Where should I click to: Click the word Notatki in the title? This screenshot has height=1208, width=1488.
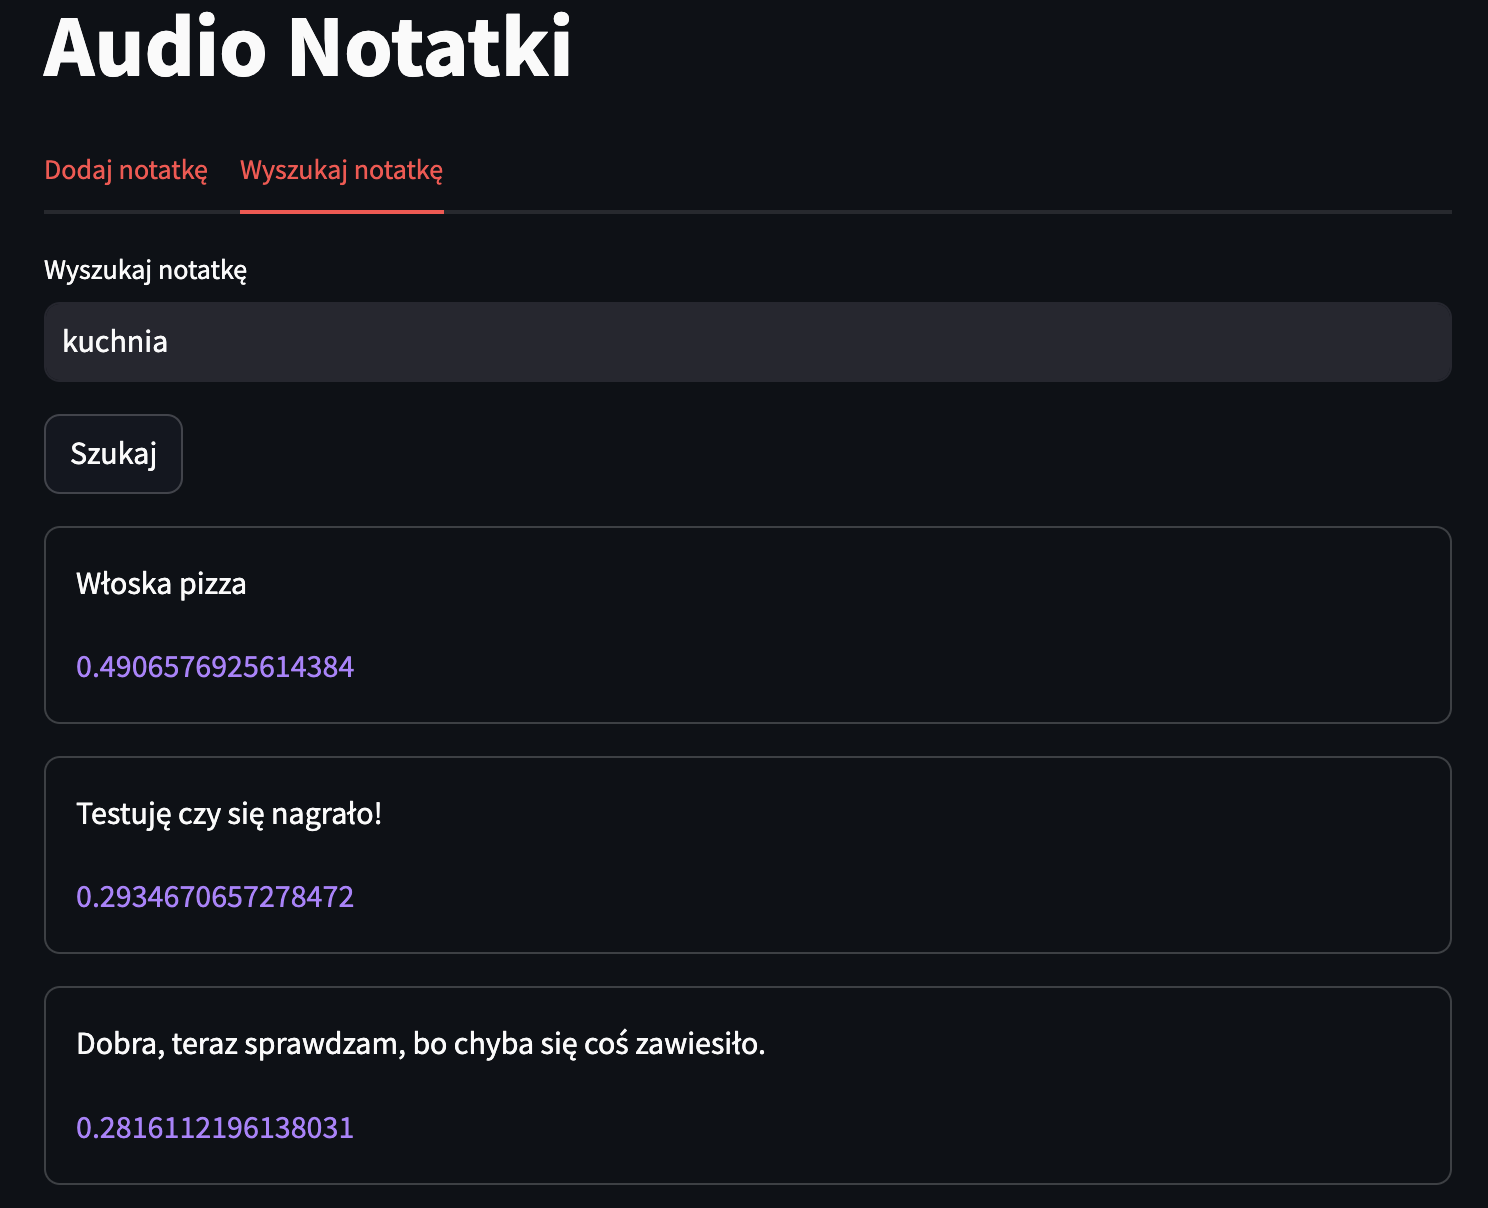coord(431,46)
